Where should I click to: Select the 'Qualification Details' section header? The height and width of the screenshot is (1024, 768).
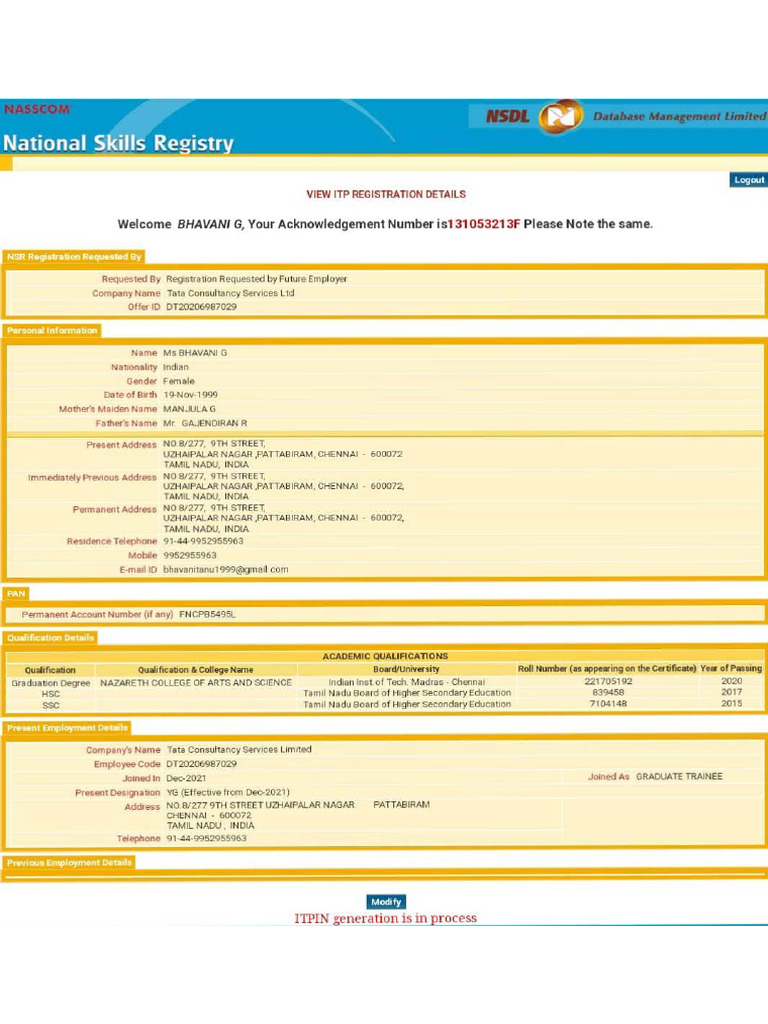pyautogui.click(x=50, y=637)
